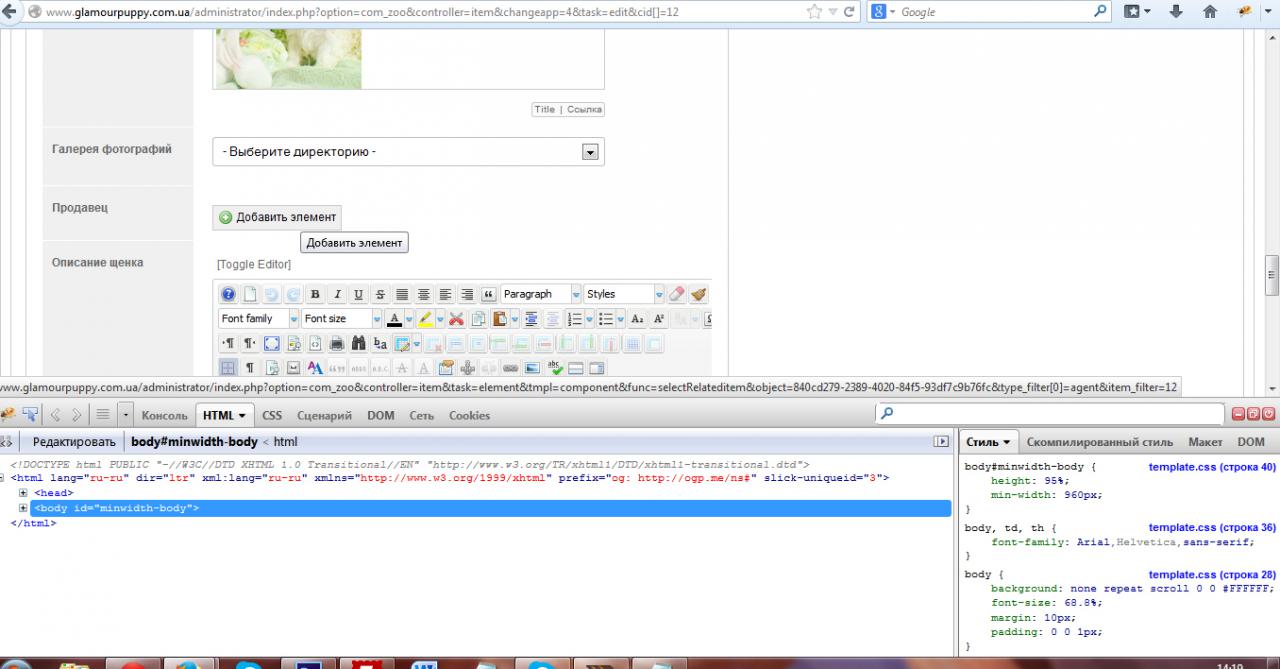The width and height of the screenshot is (1280, 669).
Task: Click the green Add element button
Action: point(277,217)
